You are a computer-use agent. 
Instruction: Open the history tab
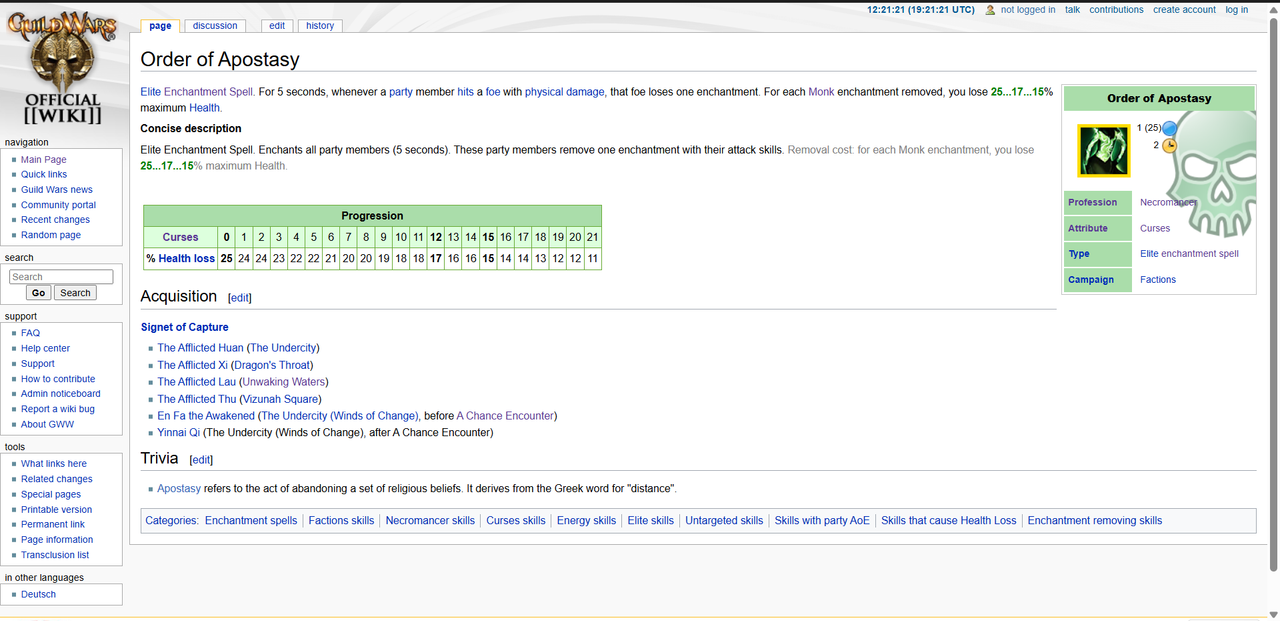click(x=320, y=26)
